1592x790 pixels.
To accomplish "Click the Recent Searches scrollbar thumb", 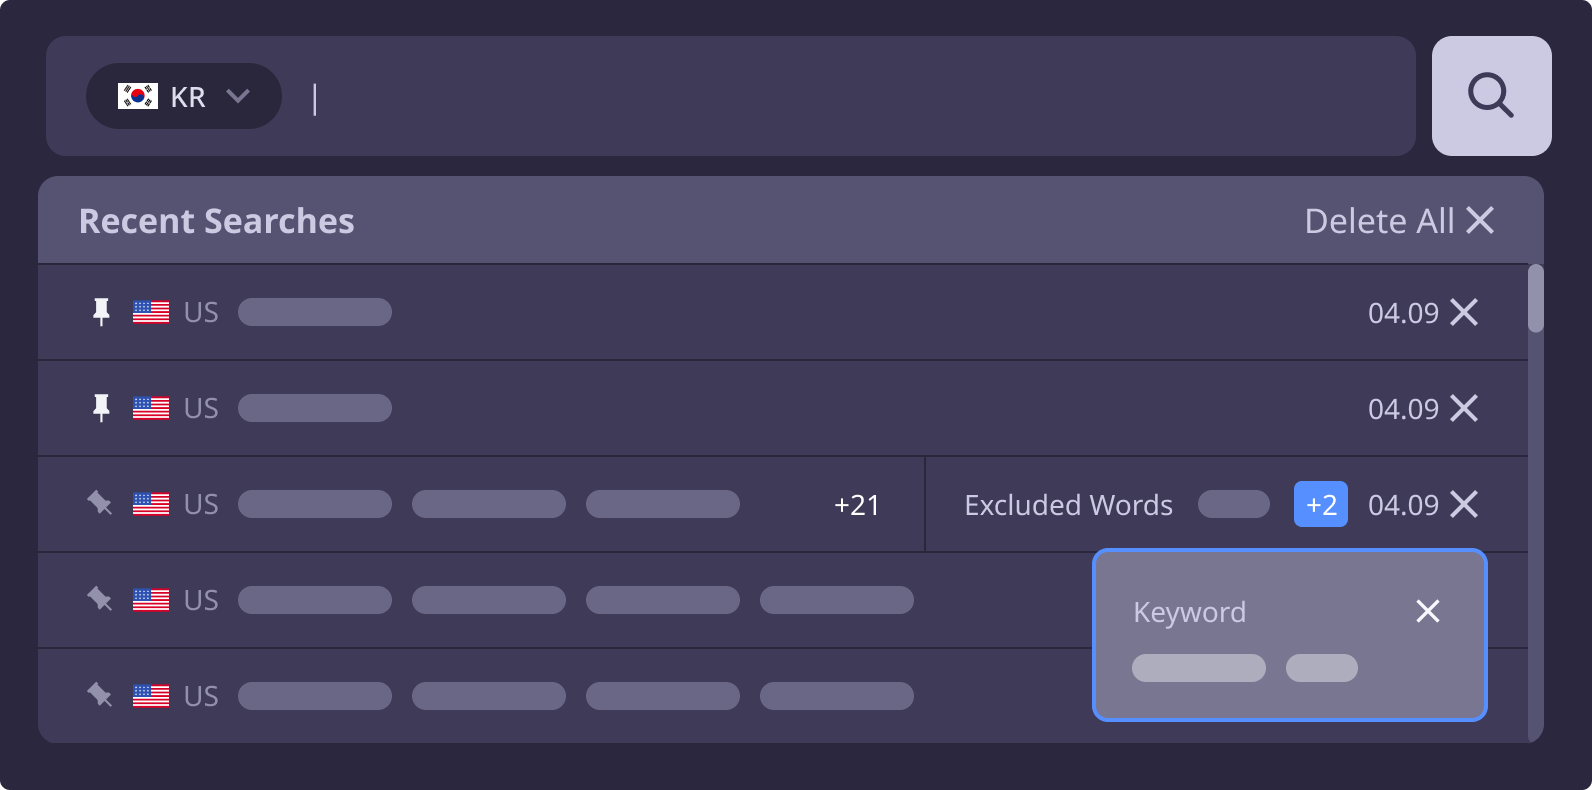I will (x=1536, y=298).
